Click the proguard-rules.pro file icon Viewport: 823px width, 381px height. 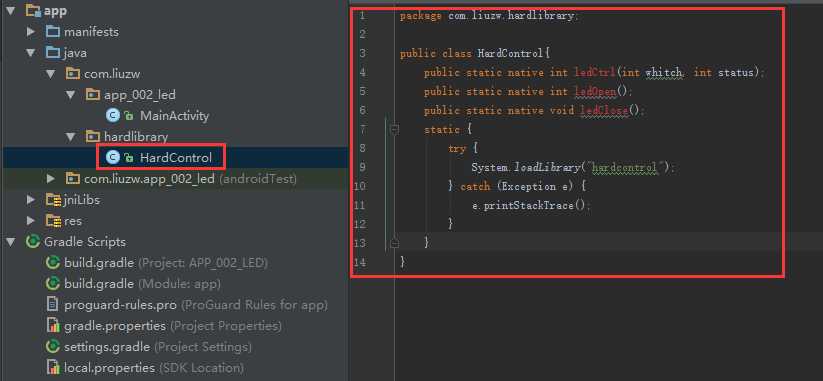(x=52, y=304)
